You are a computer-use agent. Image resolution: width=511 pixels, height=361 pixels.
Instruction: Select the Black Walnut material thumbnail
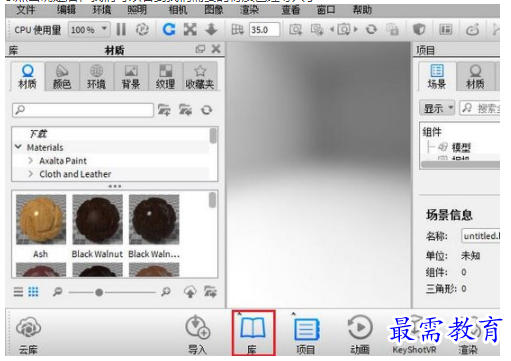tap(97, 220)
